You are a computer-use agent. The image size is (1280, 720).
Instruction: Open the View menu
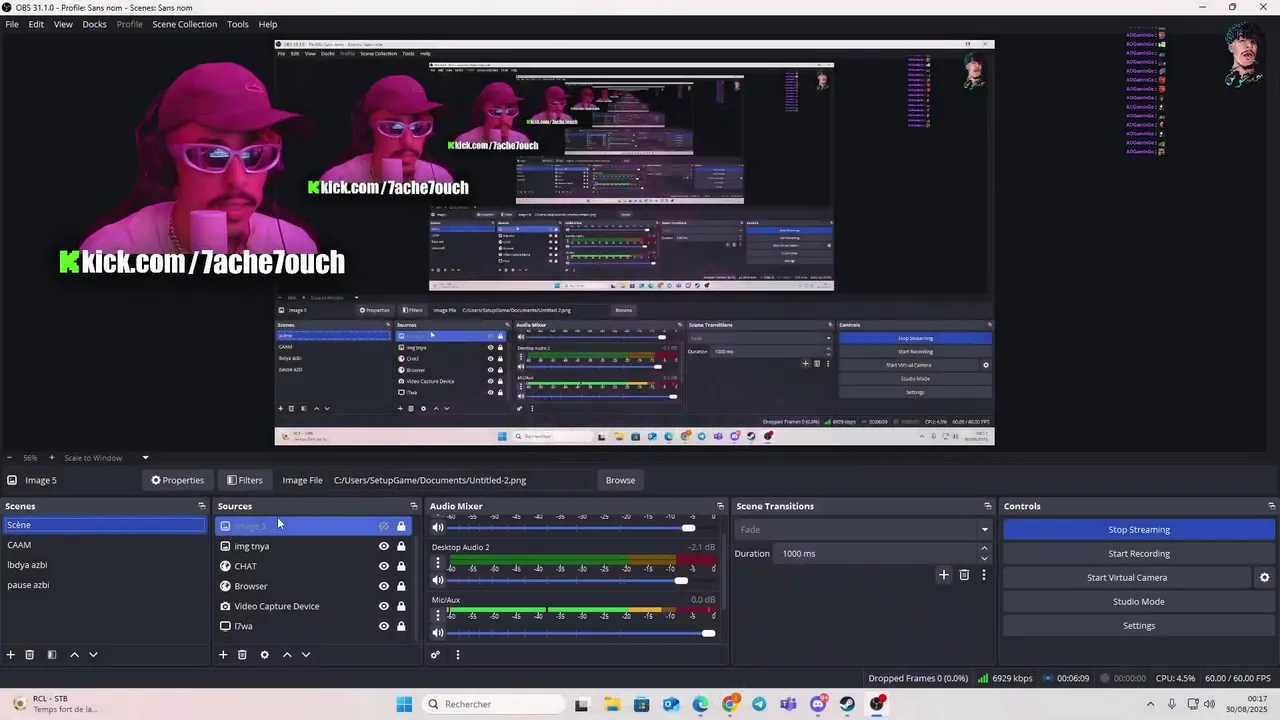(63, 24)
